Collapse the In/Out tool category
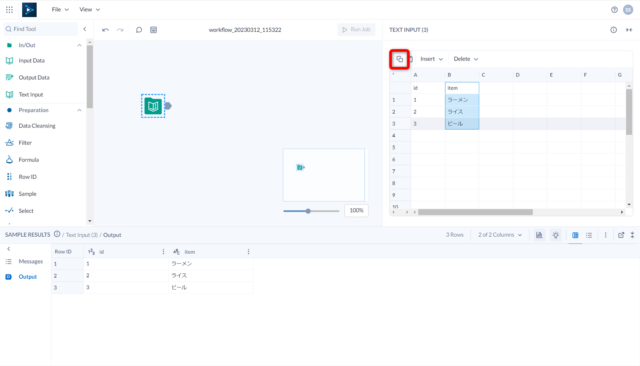Viewport: 640px width, 366px height. point(79,45)
